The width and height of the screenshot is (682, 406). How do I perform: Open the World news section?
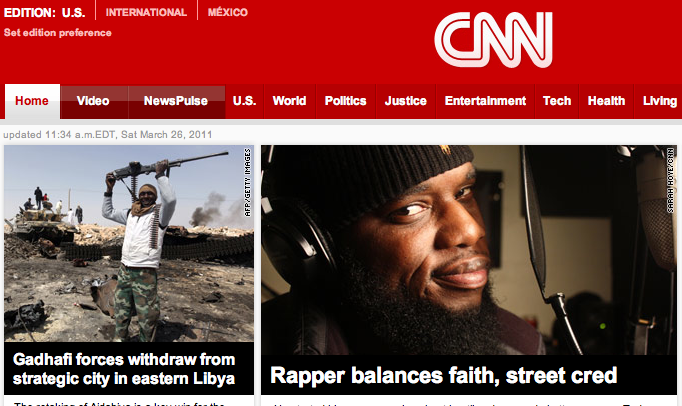click(289, 101)
